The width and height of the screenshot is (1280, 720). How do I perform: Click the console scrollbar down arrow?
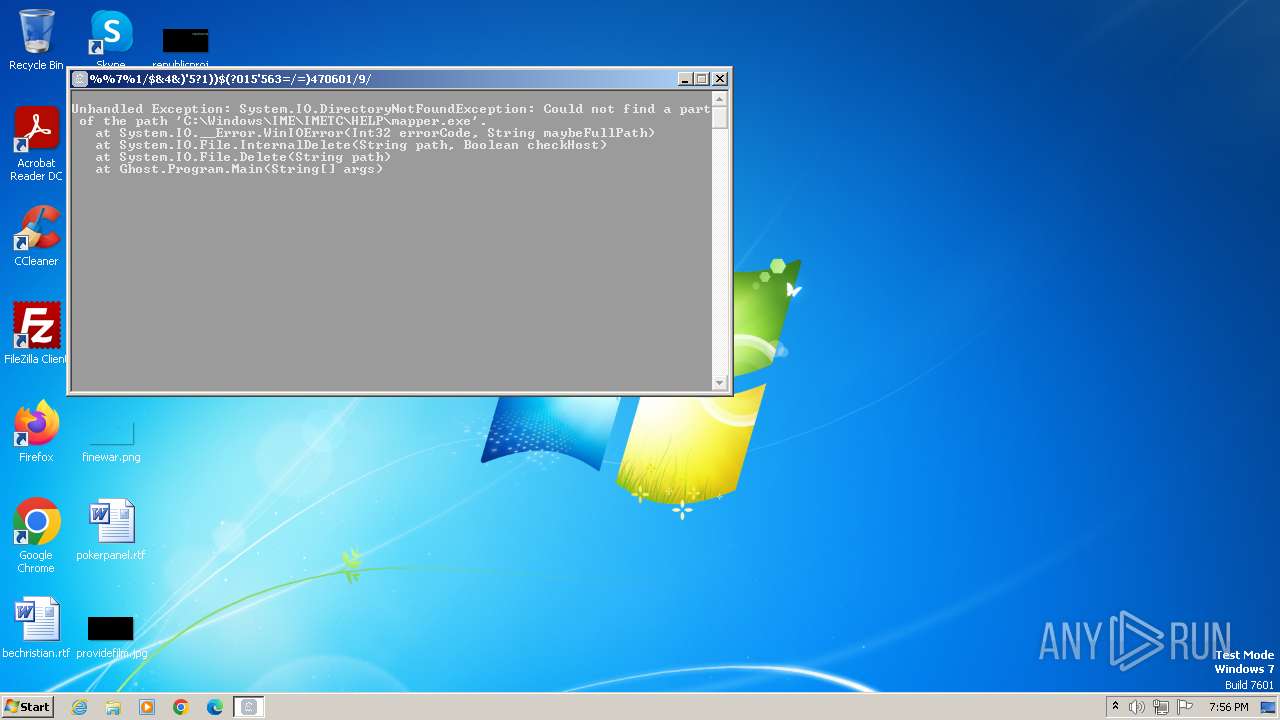(x=719, y=383)
